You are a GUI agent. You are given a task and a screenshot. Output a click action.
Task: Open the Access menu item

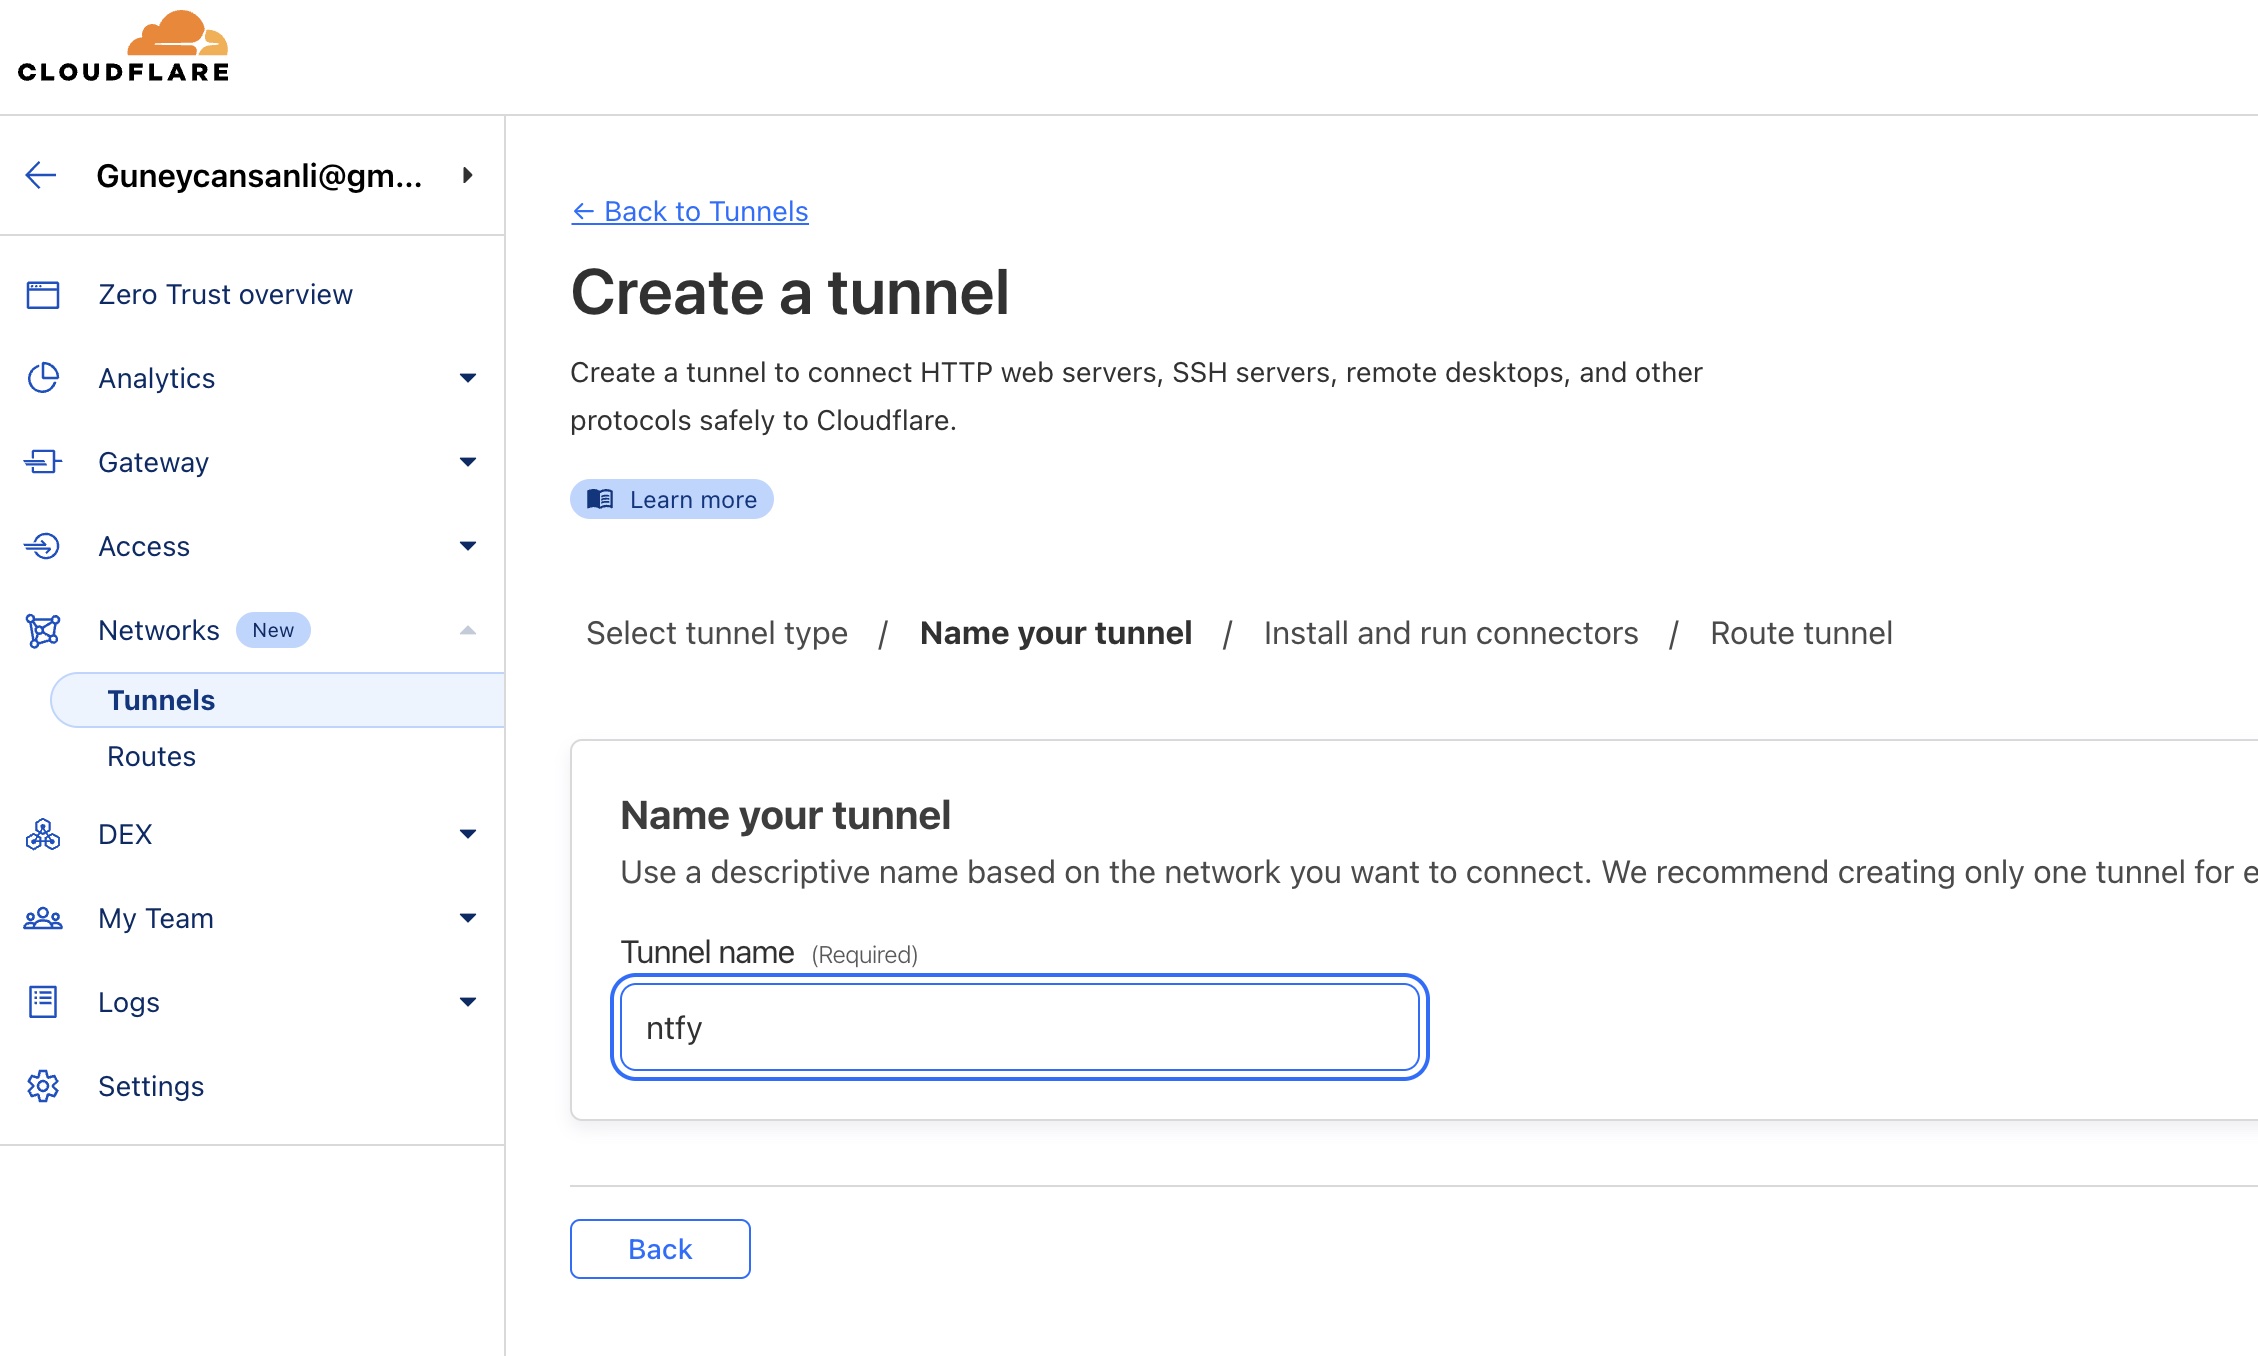pyautogui.click(x=144, y=547)
